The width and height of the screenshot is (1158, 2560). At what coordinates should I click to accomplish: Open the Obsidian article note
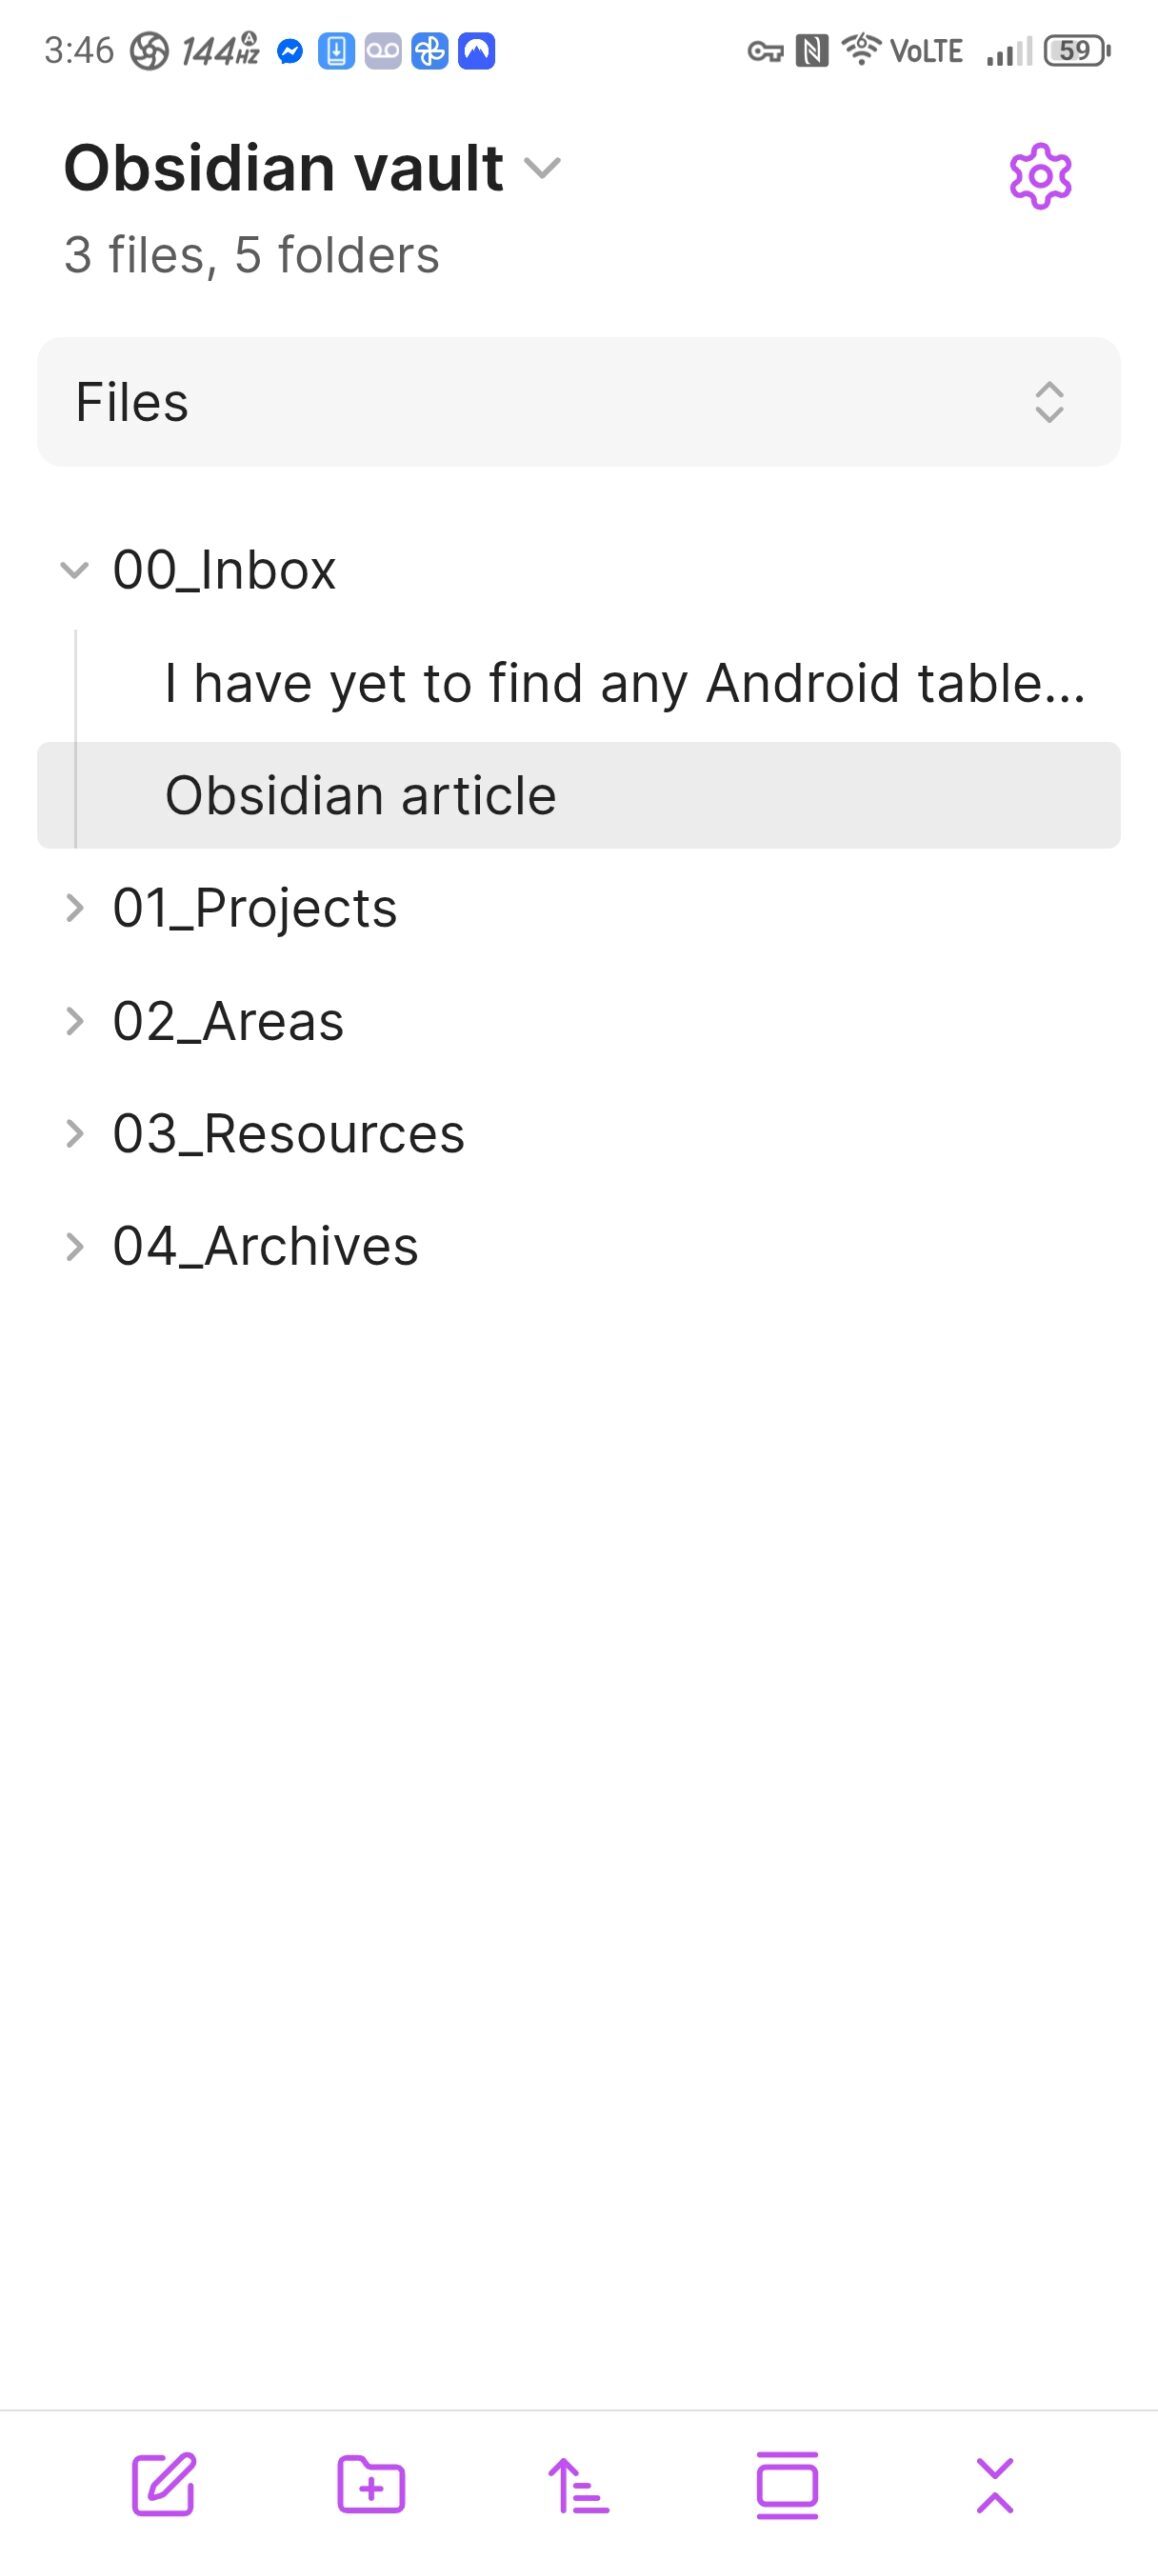[x=361, y=796]
